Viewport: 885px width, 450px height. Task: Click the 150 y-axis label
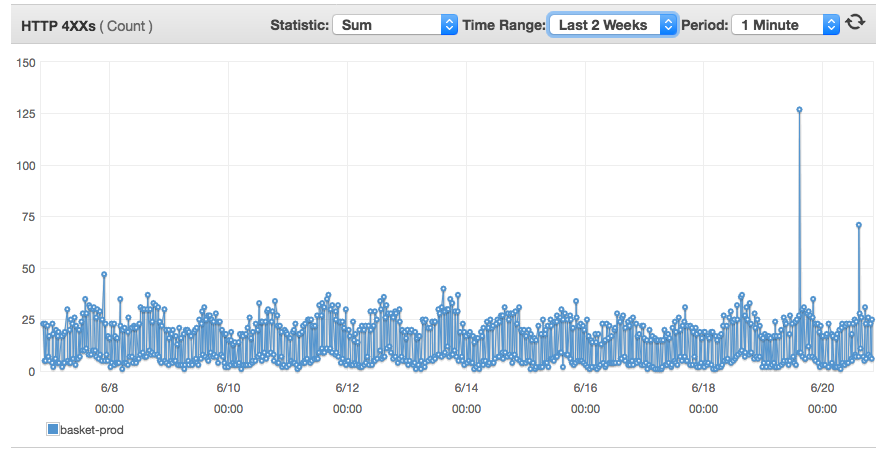[x=26, y=63]
